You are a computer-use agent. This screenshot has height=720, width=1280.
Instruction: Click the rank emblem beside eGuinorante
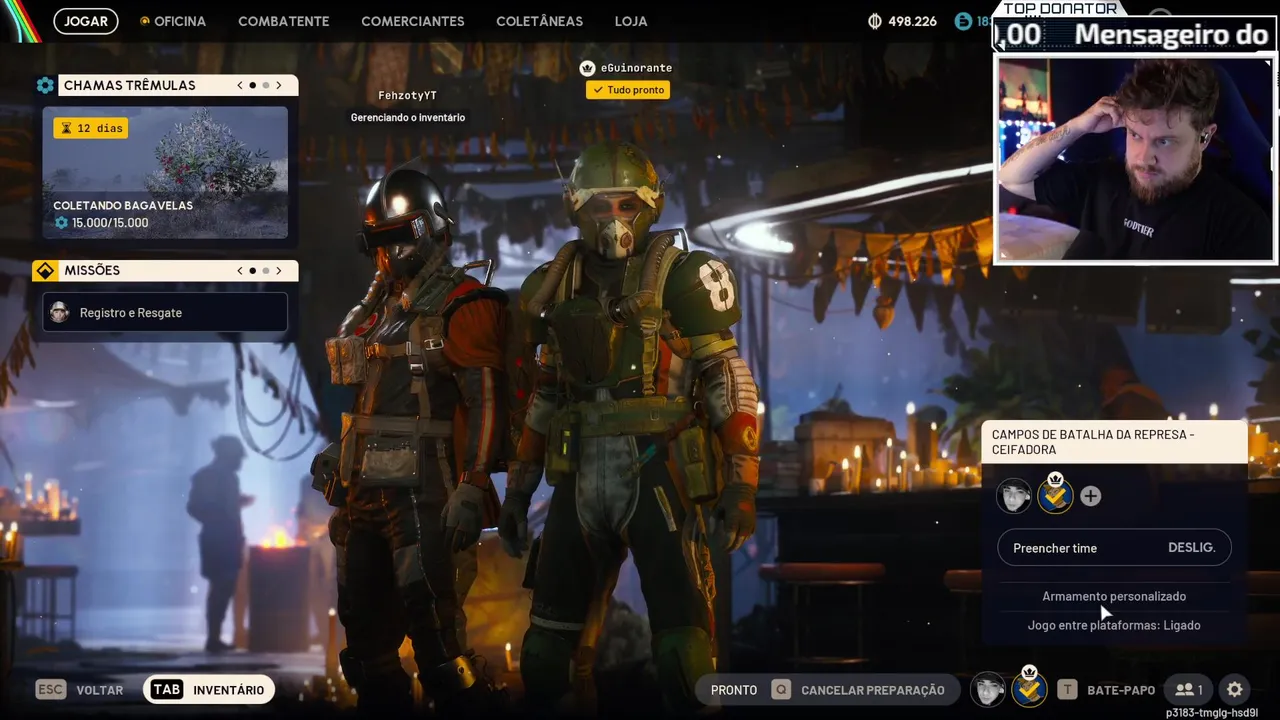click(x=588, y=68)
